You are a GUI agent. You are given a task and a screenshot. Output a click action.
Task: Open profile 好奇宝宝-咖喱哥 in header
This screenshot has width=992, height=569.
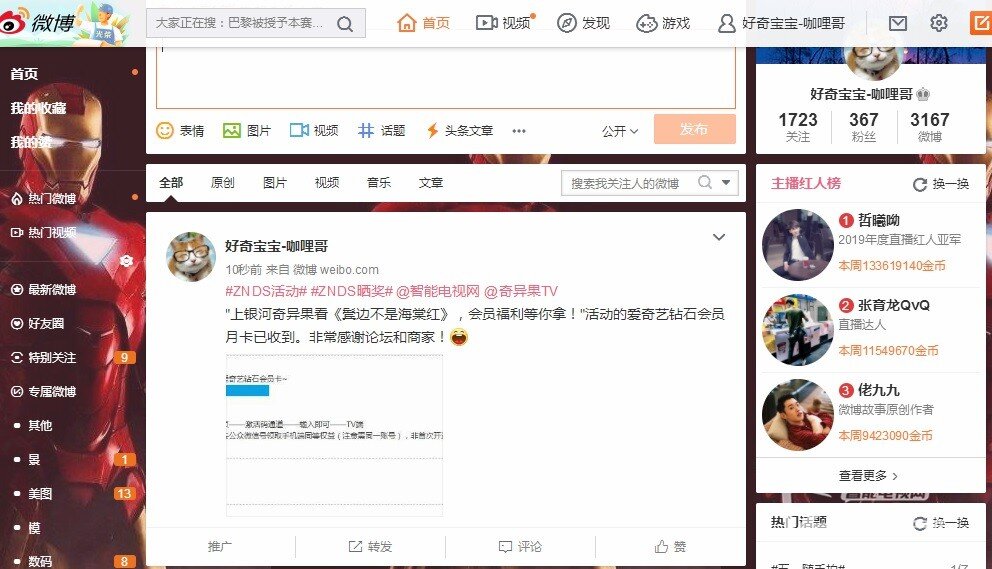[781, 23]
